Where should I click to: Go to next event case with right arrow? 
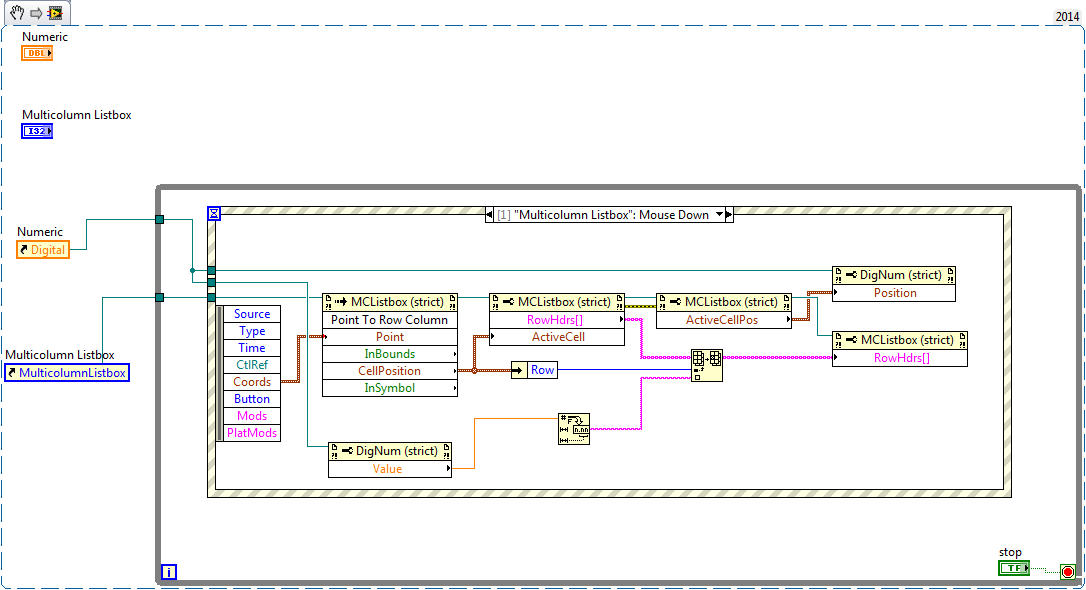pos(729,215)
